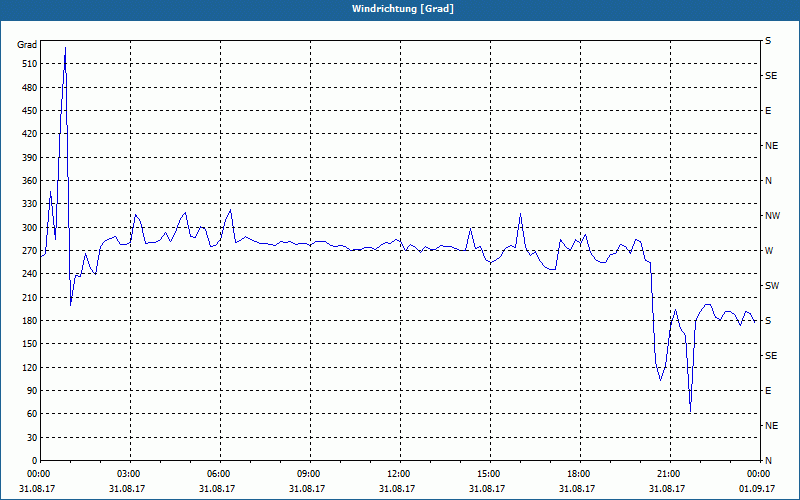800x500 pixels.
Task: Click the 'Grad' unit label on the y-axis
Action: pos(27,45)
